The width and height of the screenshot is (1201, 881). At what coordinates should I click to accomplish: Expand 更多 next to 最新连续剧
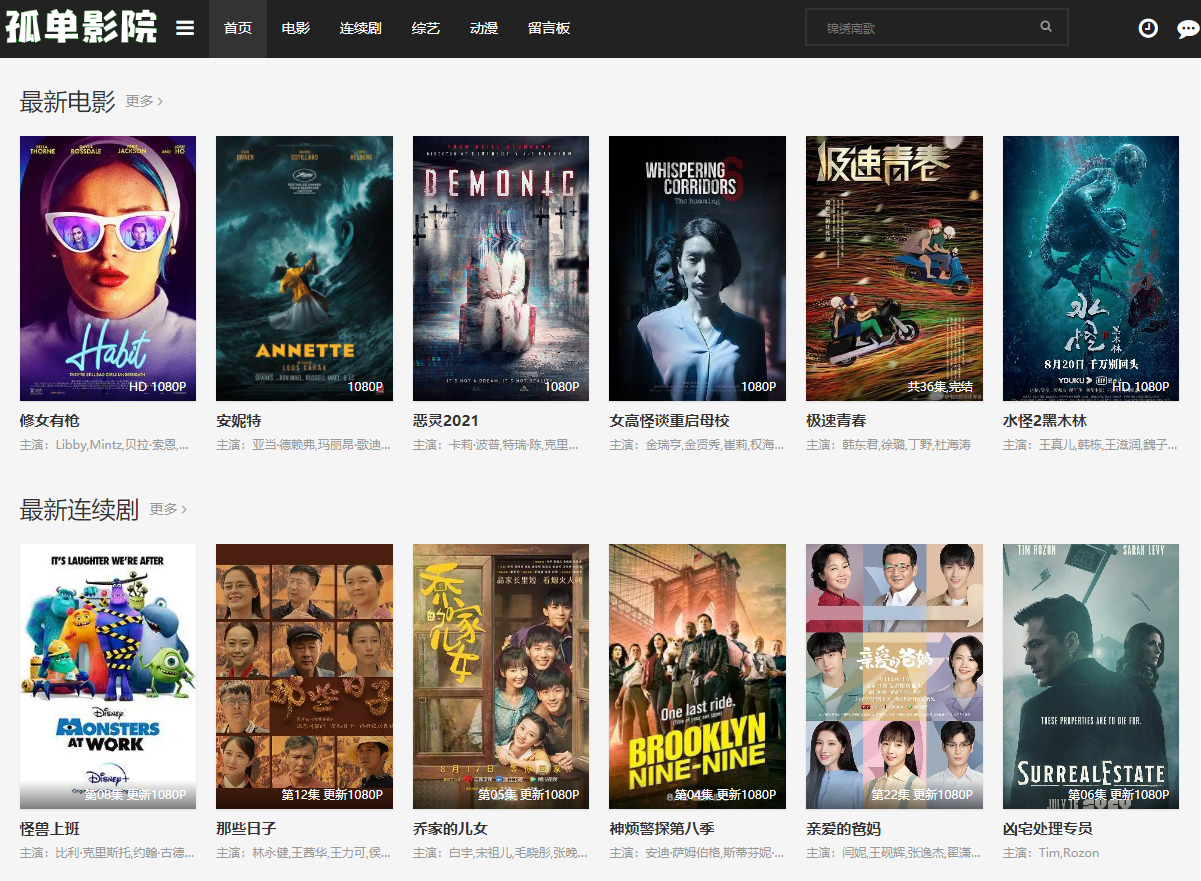[168, 509]
